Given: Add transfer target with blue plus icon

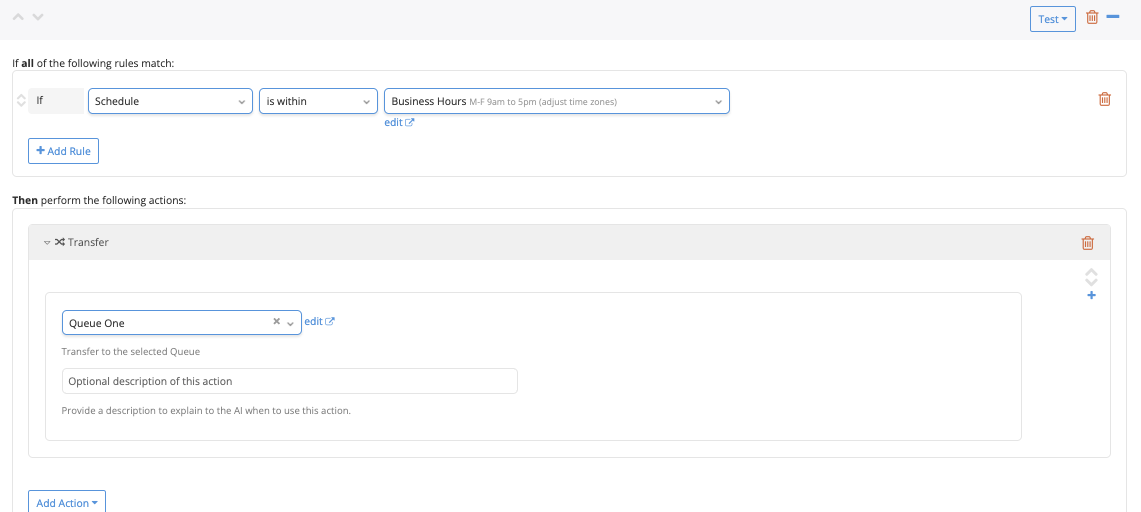Looking at the screenshot, I should pyautogui.click(x=1091, y=295).
